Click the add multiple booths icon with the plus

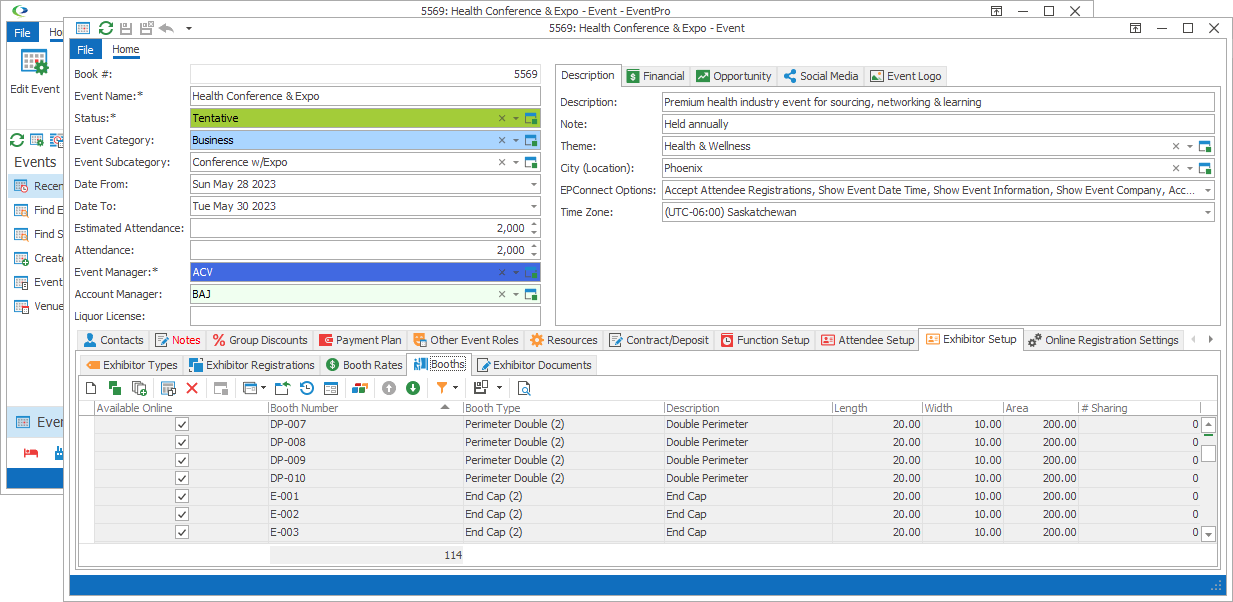click(139, 388)
